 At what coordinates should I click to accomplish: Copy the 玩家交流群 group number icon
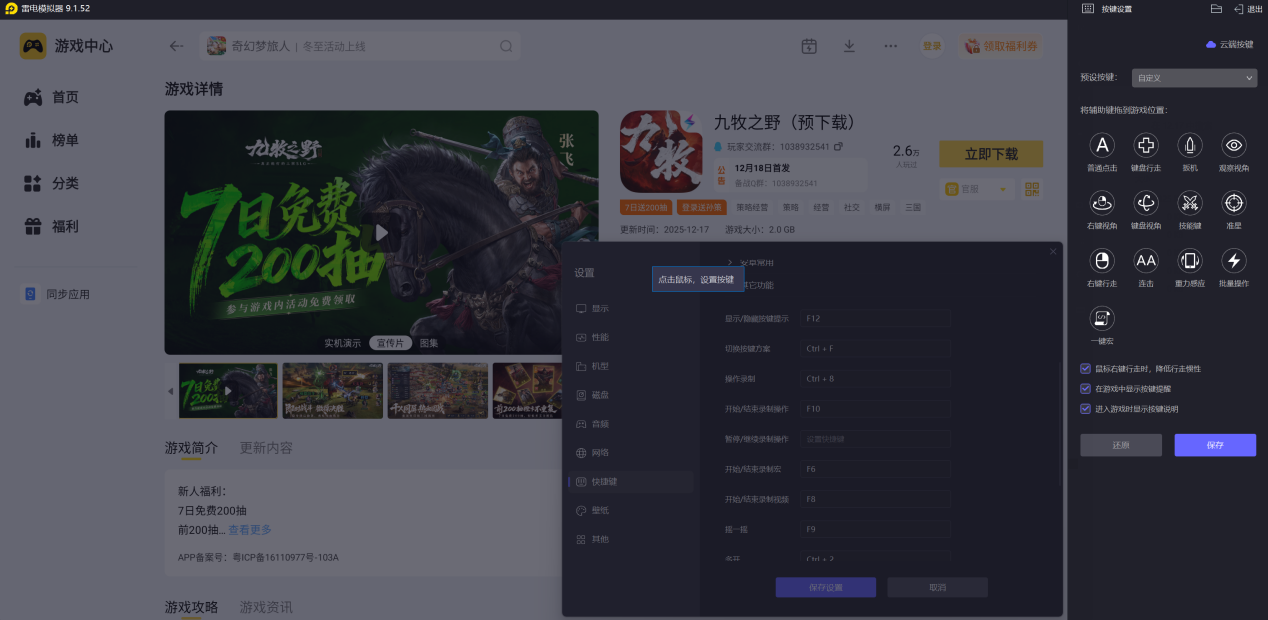pyautogui.click(x=838, y=147)
